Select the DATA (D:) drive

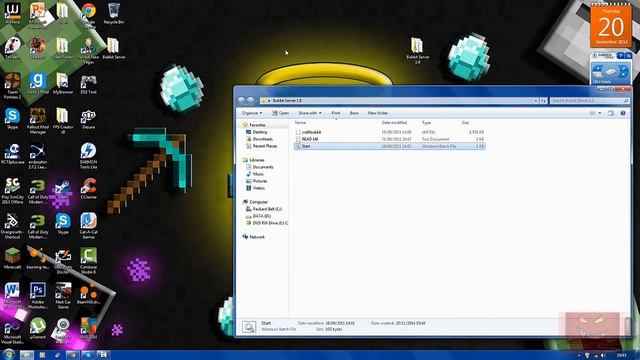(259, 216)
